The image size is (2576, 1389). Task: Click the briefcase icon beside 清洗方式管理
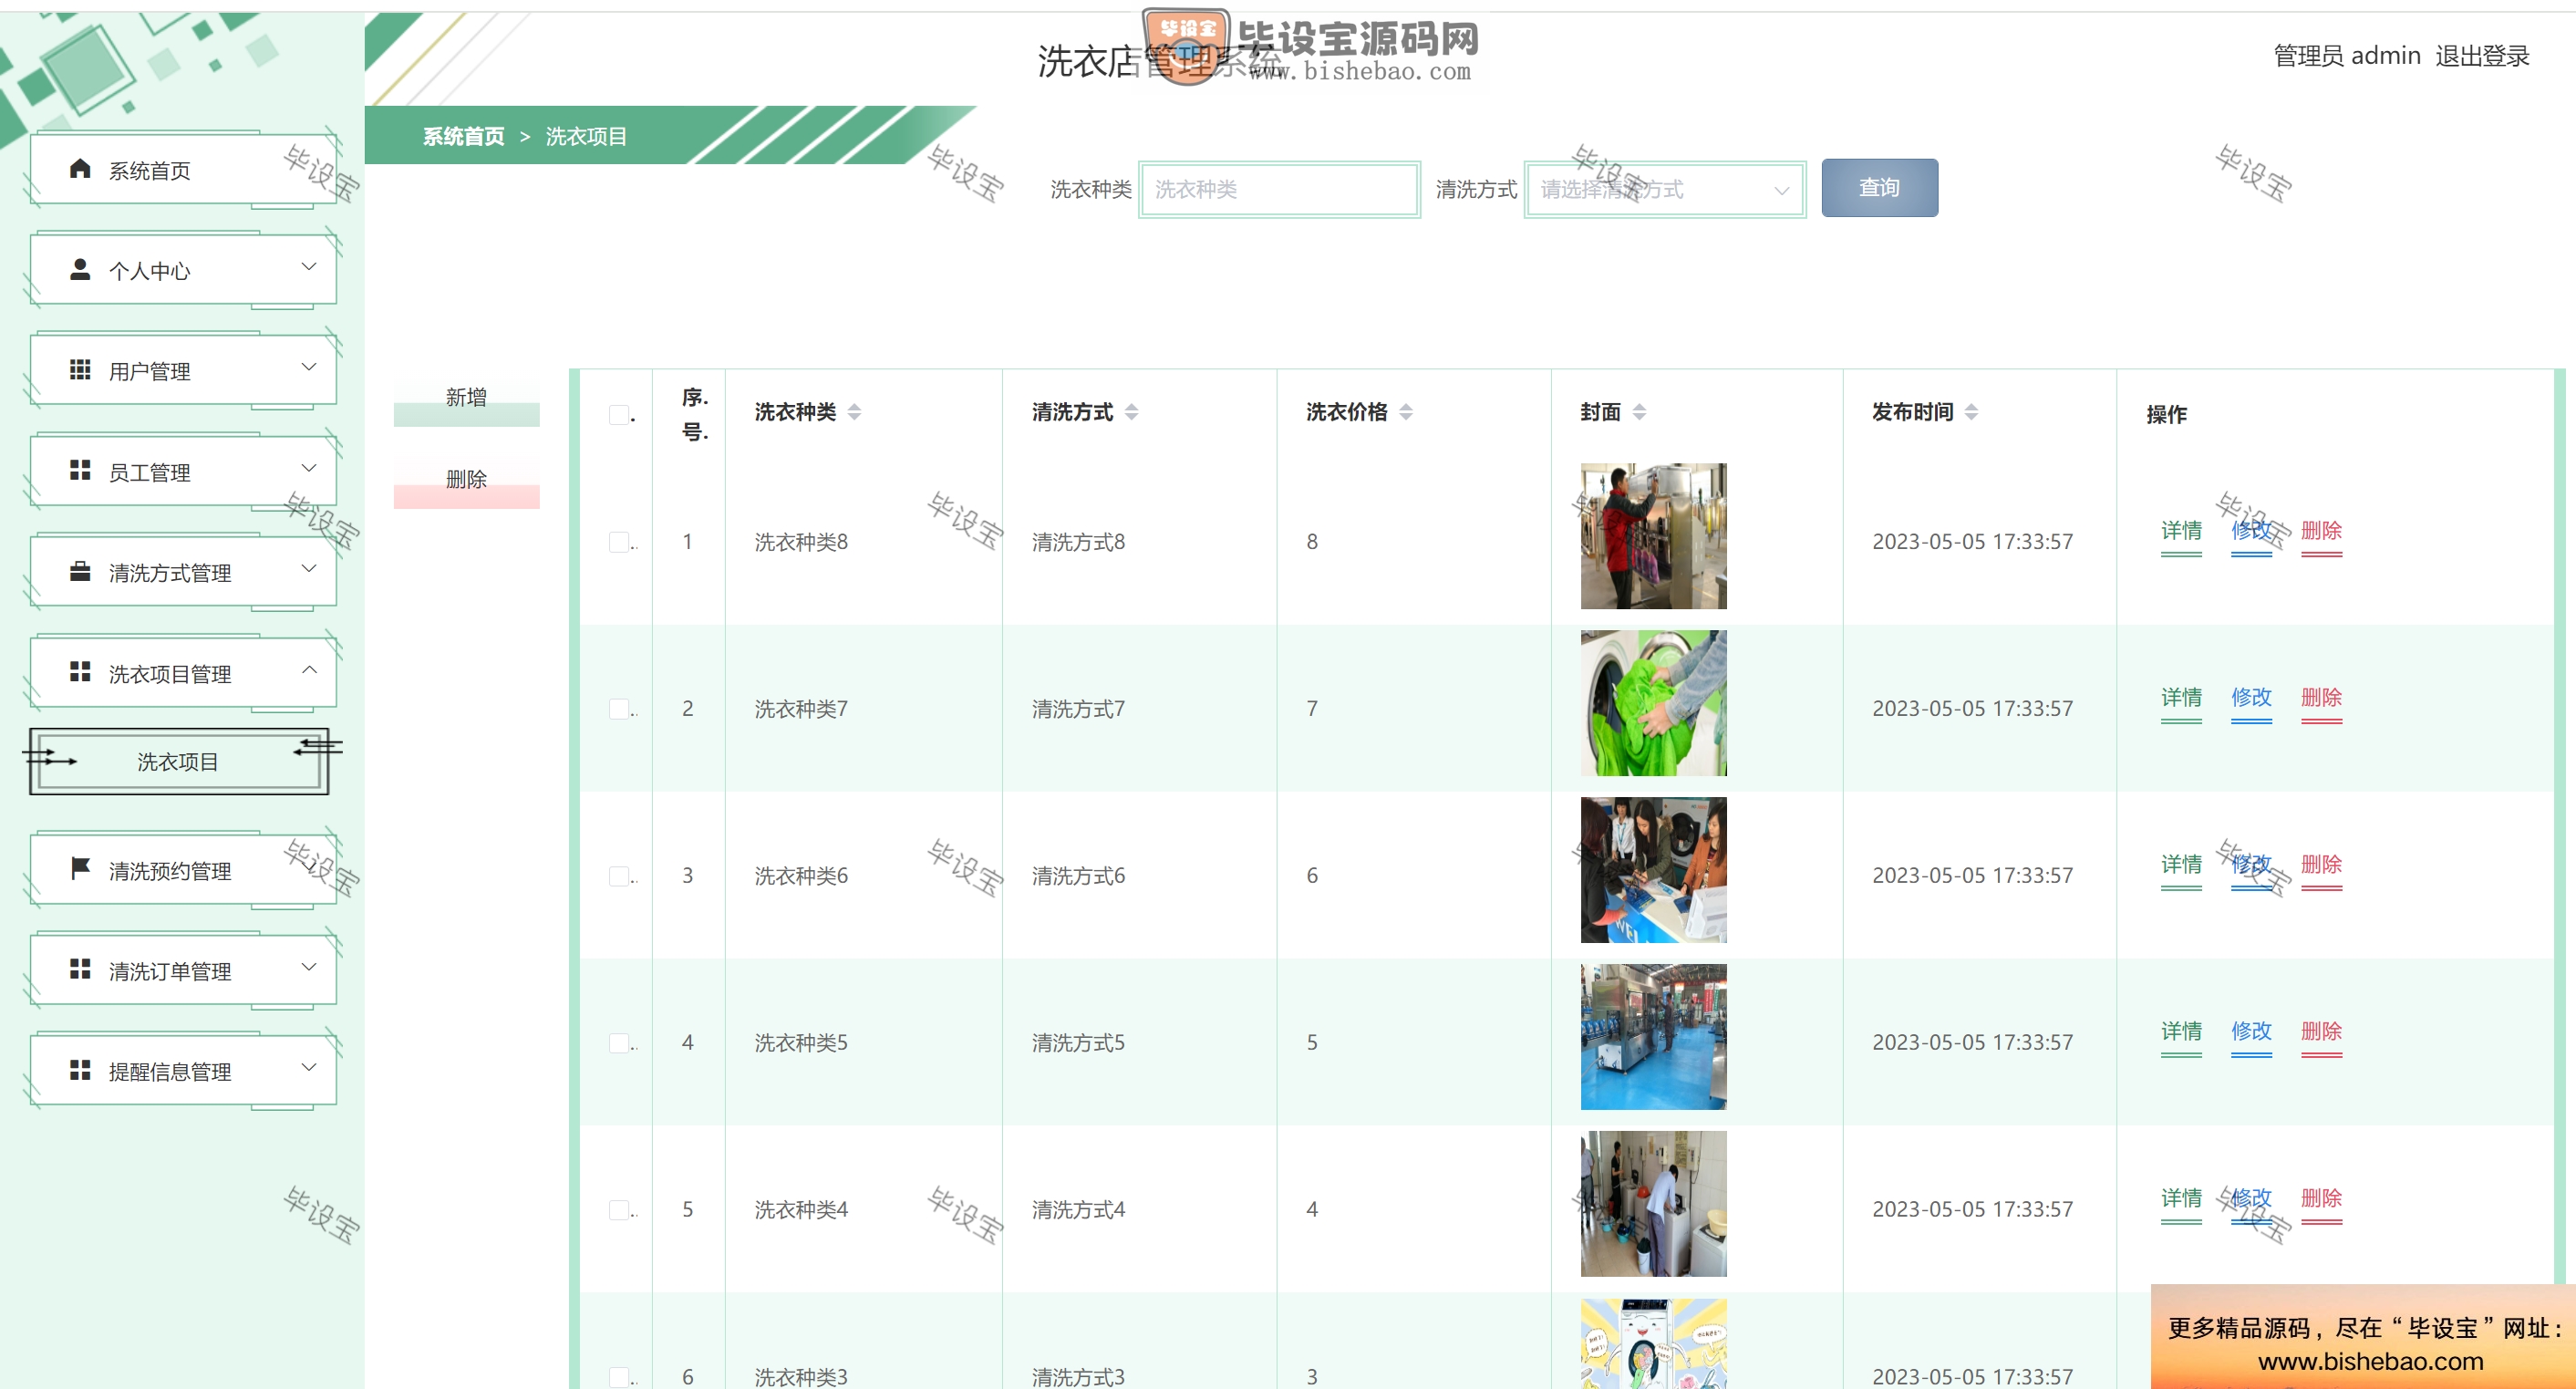(80, 571)
